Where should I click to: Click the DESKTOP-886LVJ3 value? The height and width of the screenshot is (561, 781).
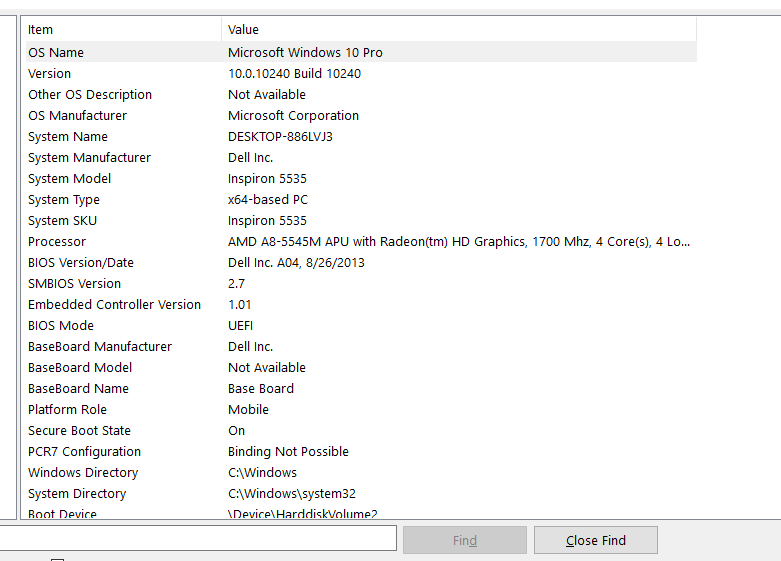click(280, 136)
